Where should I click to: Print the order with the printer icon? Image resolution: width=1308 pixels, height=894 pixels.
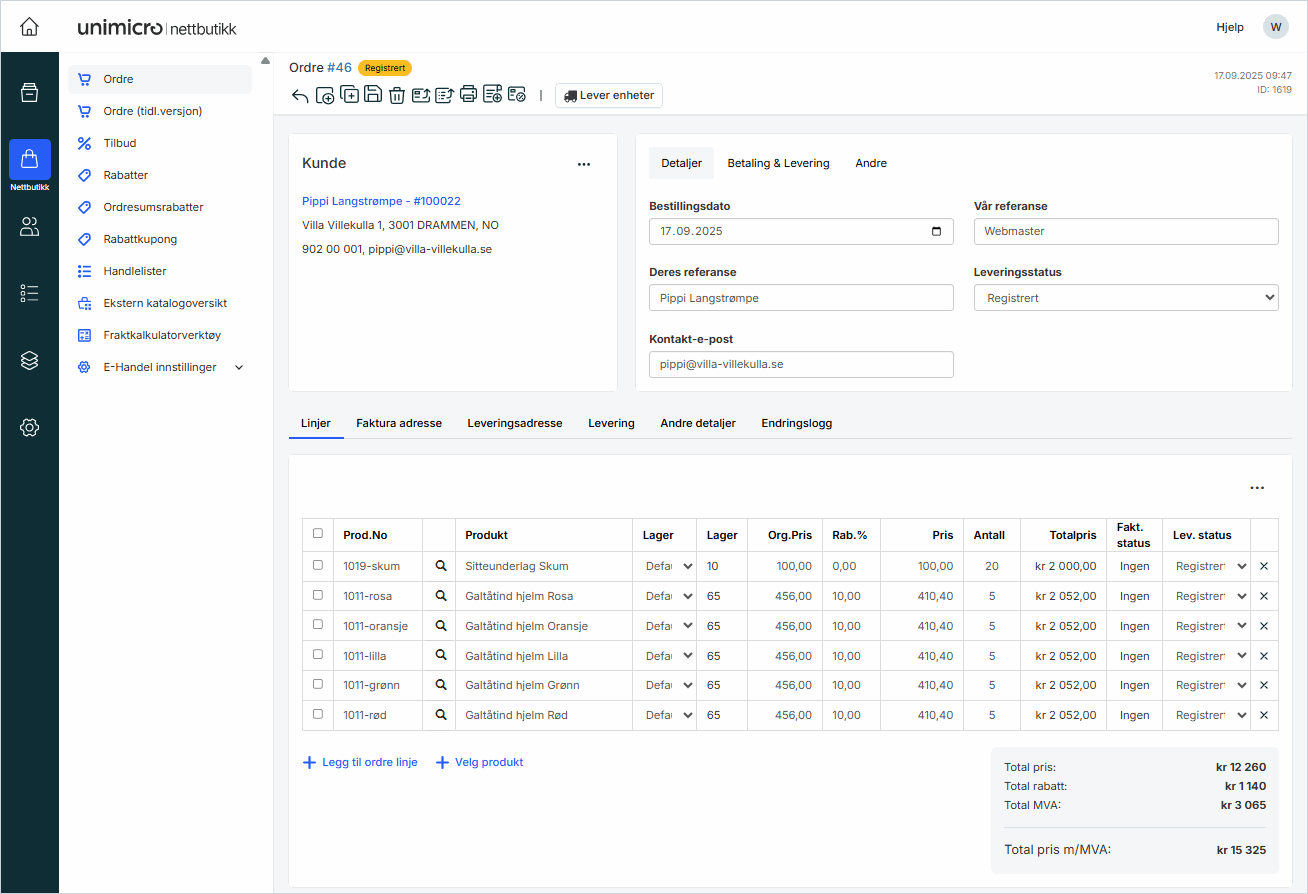[x=468, y=95]
